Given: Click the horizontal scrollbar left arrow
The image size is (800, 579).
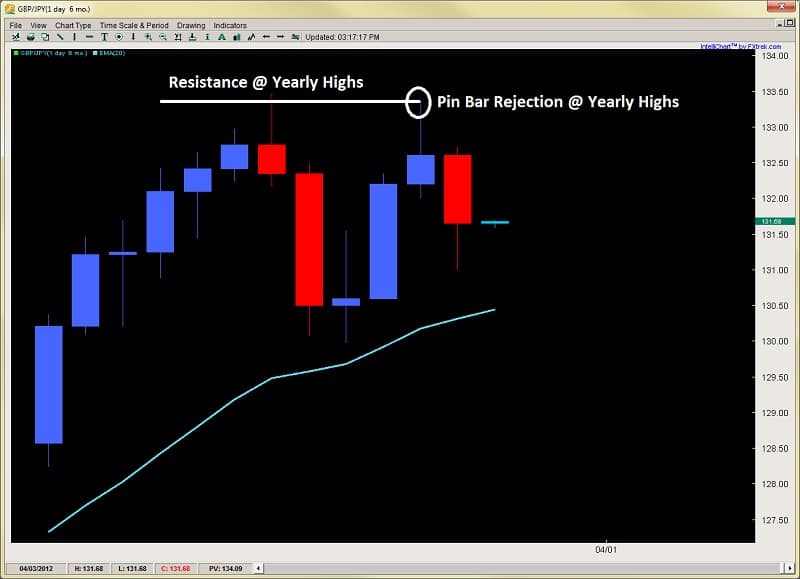Looking at the screenshot, I should [259, 568].
